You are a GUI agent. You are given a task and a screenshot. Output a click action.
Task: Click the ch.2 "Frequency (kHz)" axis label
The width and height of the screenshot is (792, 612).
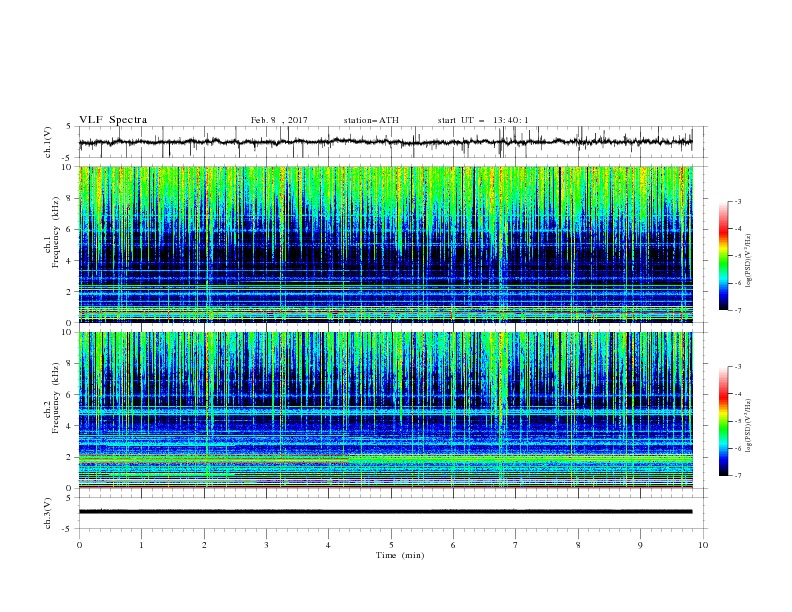(x=56, y=398)
